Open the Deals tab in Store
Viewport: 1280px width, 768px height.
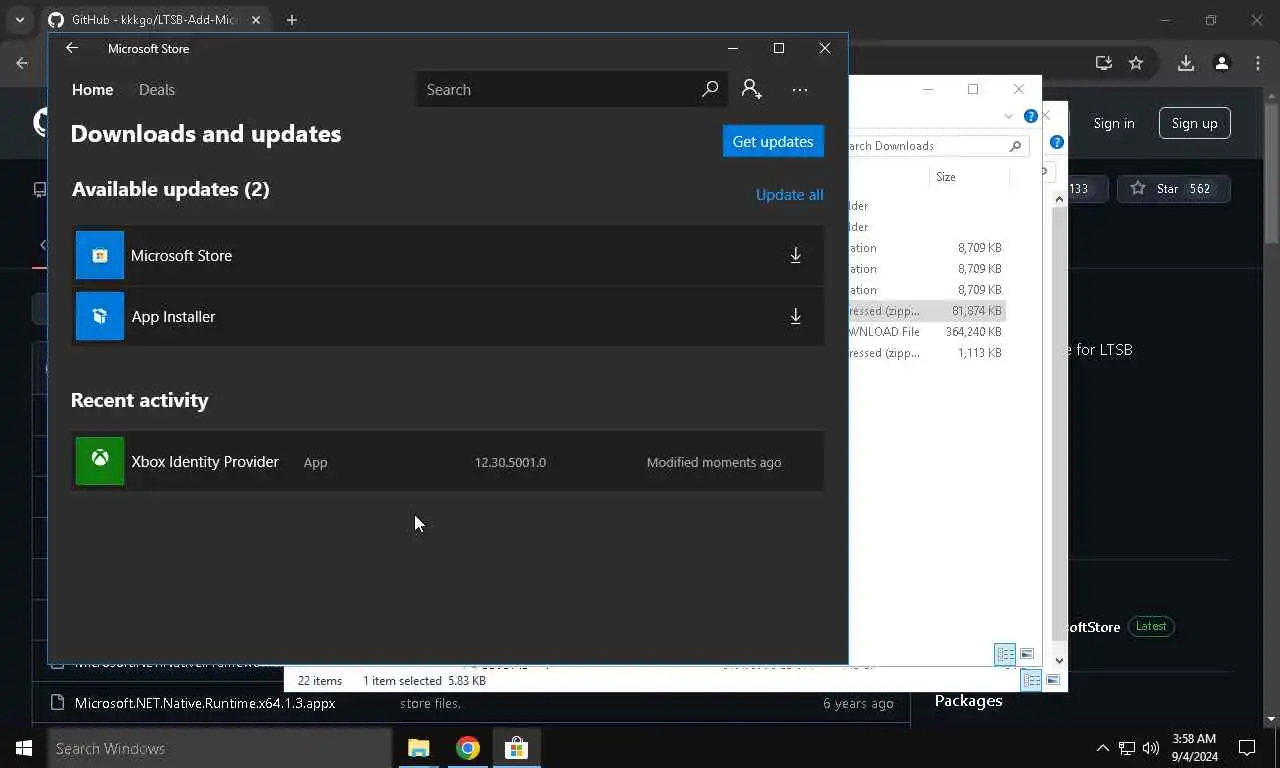(x=157, y=90)
